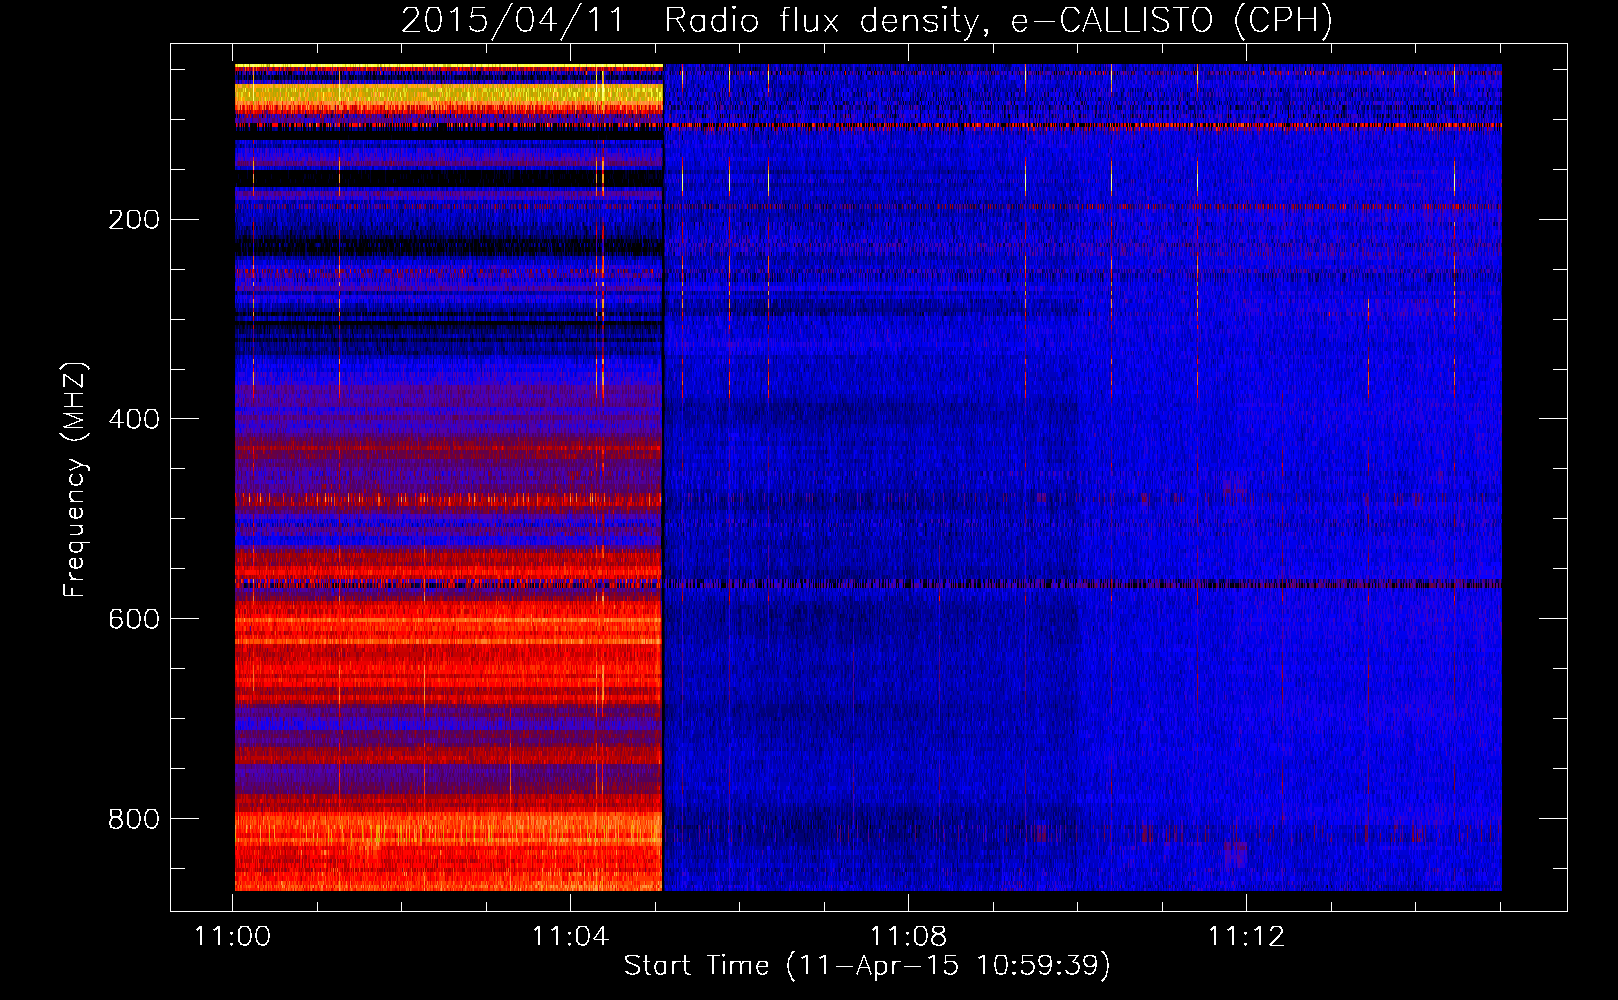Click the 11:04 time tick label
1618x1000 pixels.
point(570,936)
